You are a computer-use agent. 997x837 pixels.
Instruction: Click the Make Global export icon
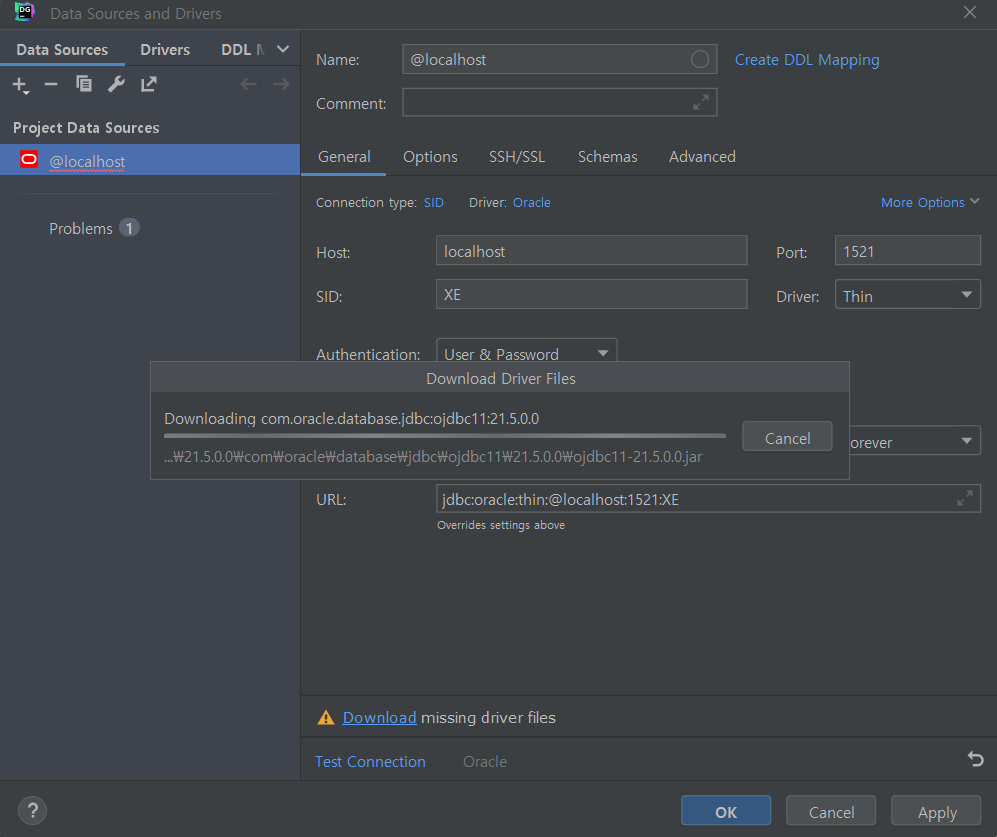point(149,84)
